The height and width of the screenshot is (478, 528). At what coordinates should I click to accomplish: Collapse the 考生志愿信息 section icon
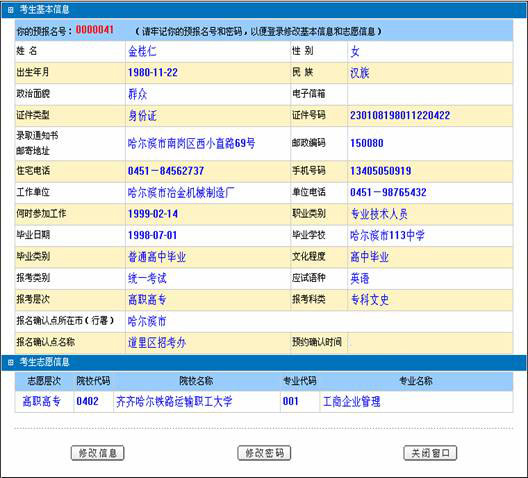click(x=10, y=363)
